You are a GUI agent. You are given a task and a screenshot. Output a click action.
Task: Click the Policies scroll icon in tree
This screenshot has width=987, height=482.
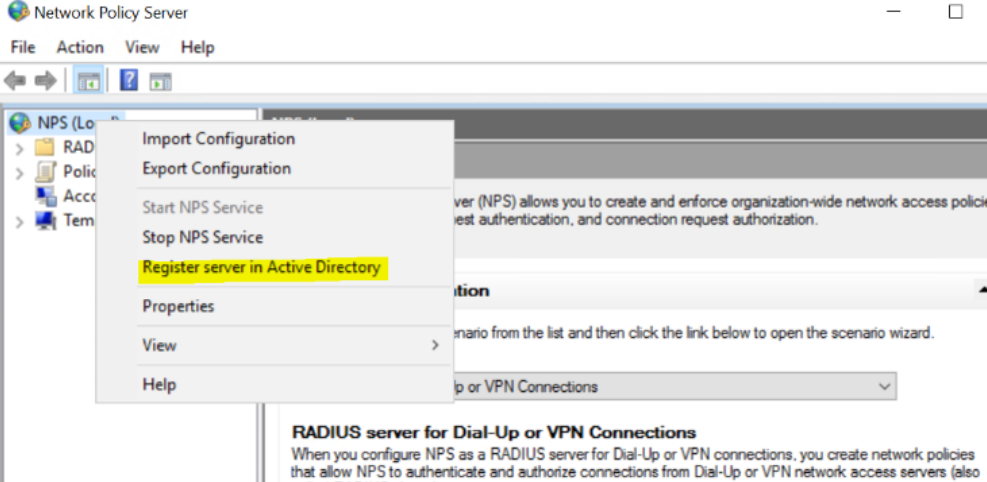point(46,172)
